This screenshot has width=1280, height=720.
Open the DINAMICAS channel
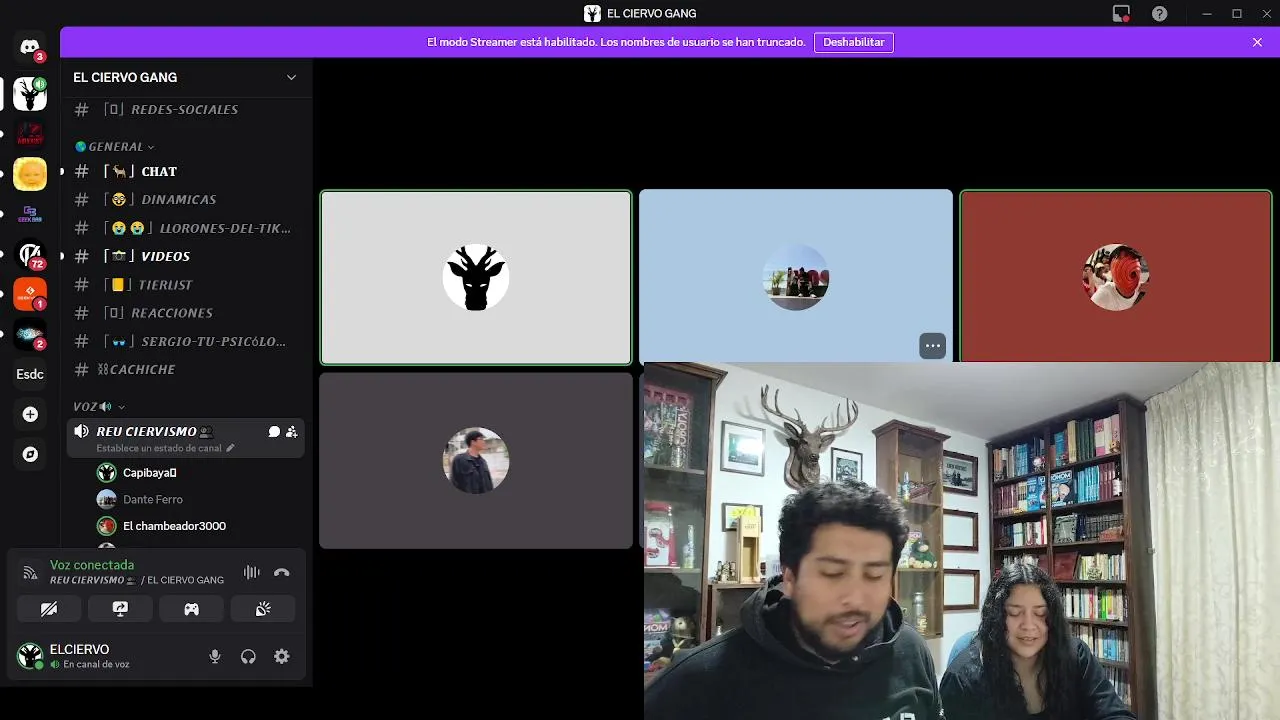click(x=186, y=199)
